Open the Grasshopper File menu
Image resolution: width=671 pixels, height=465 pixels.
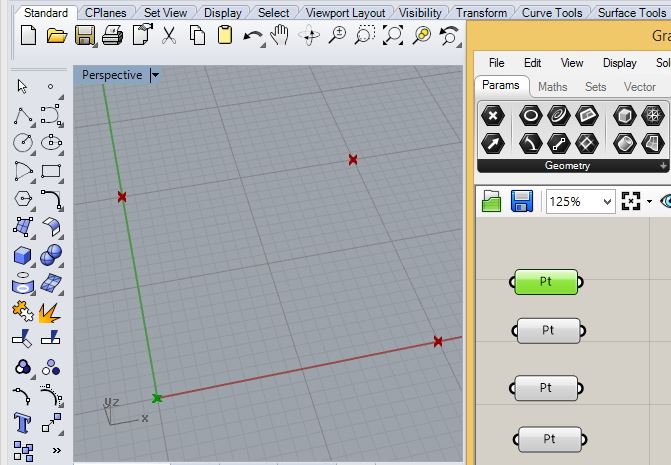pos(496,63)
